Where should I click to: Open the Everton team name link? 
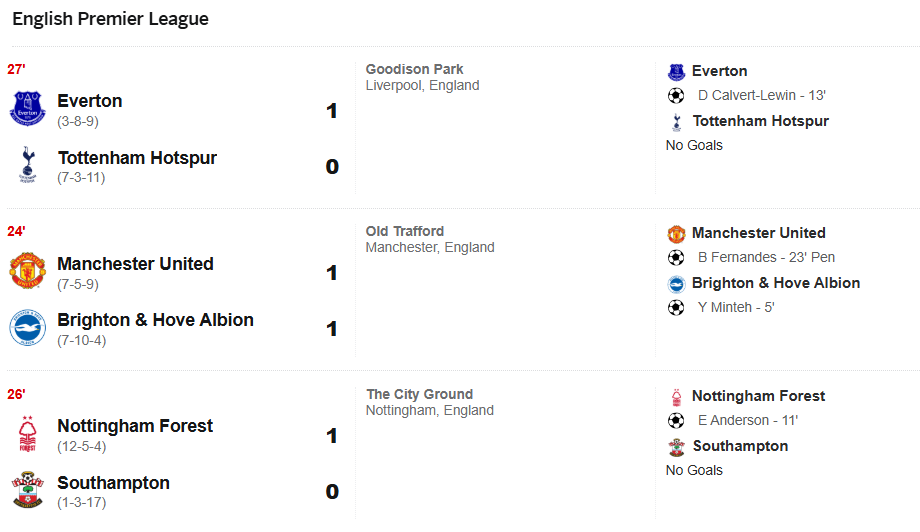click(90, 101)
